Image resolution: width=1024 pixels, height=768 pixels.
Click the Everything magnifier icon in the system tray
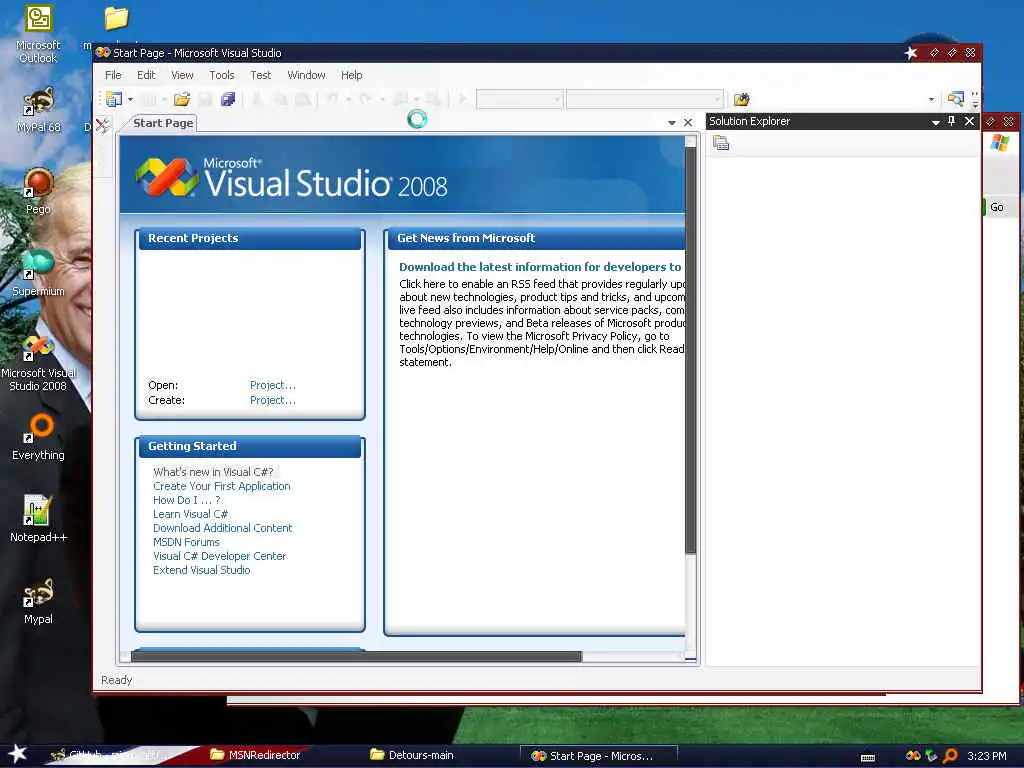pyautogui.click(x=950, y=756)
